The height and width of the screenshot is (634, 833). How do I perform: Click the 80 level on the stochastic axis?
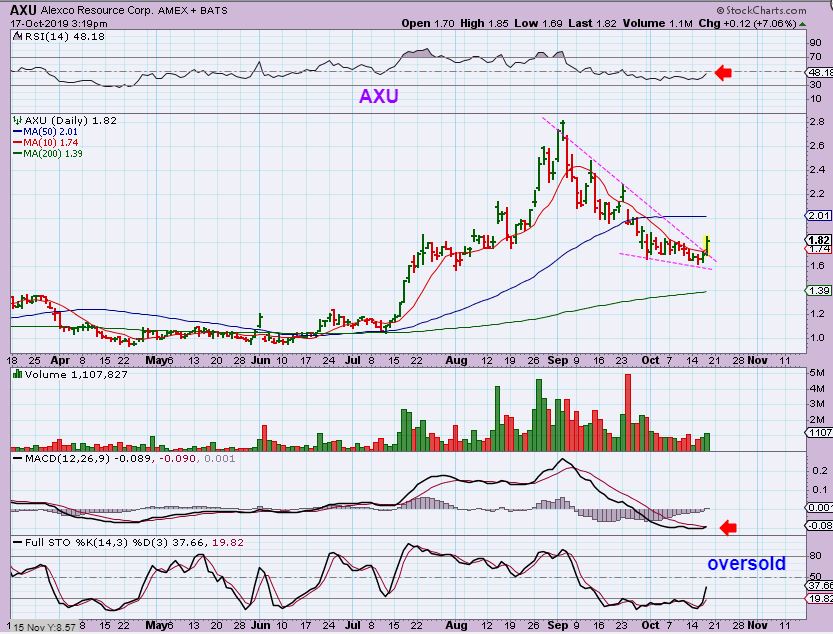[815, 556]
